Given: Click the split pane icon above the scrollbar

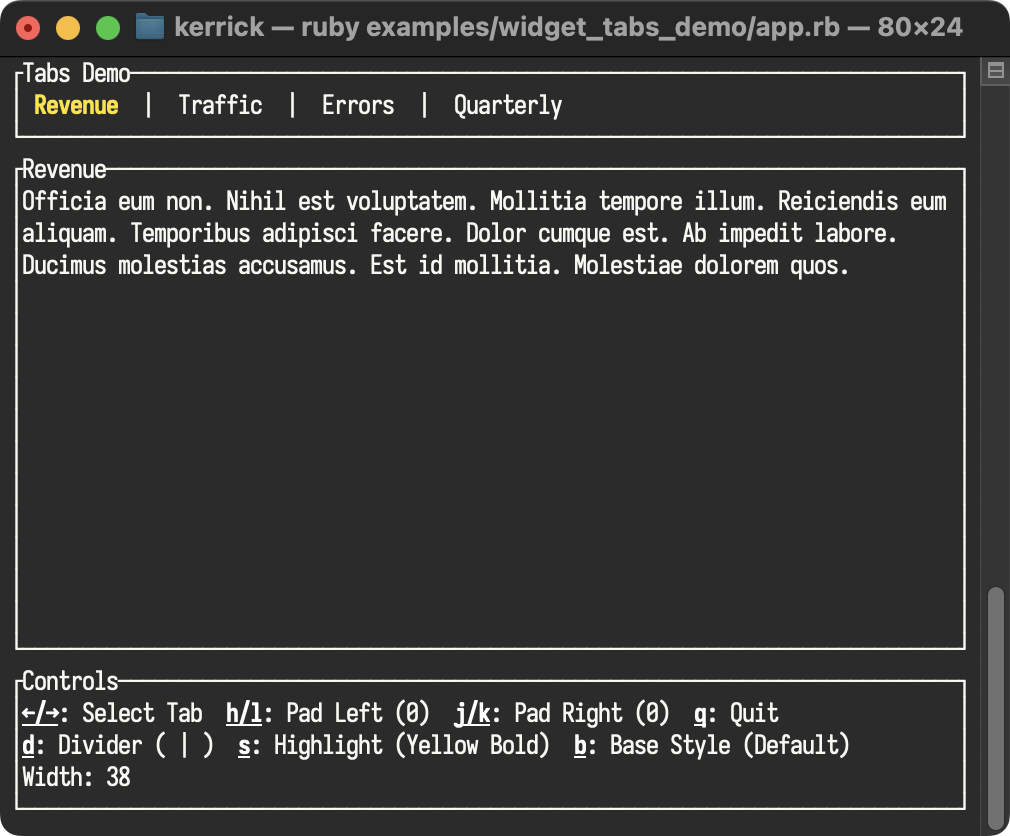Looking at the screenshot, I should coord(995,70).
